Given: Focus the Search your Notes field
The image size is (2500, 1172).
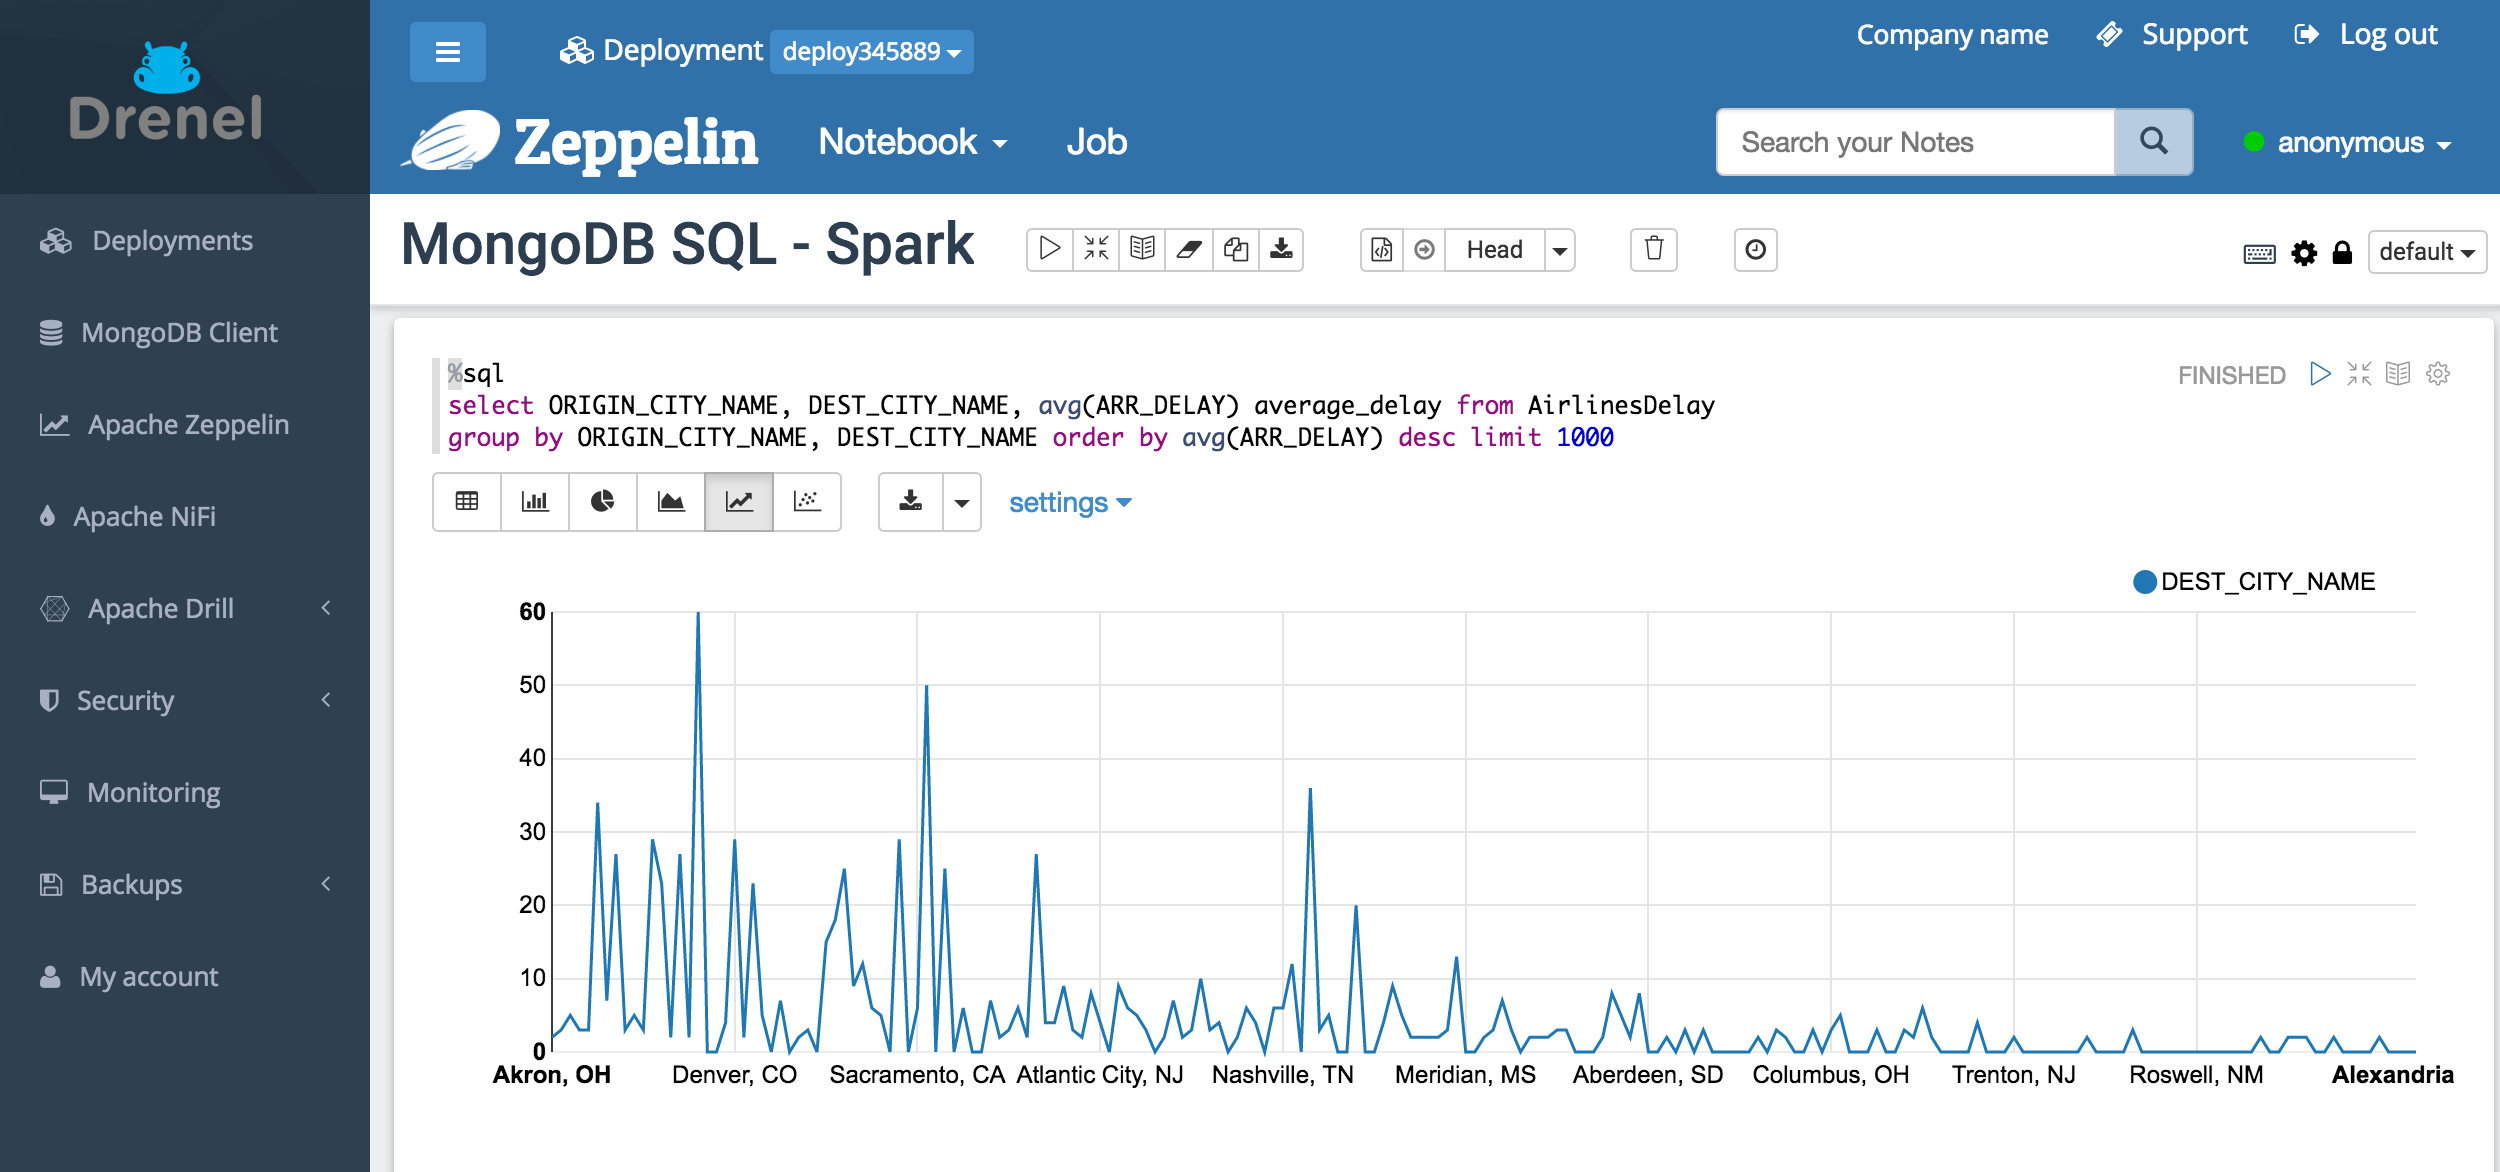Looking at the screenshot, I should (x=1916, y=142).
